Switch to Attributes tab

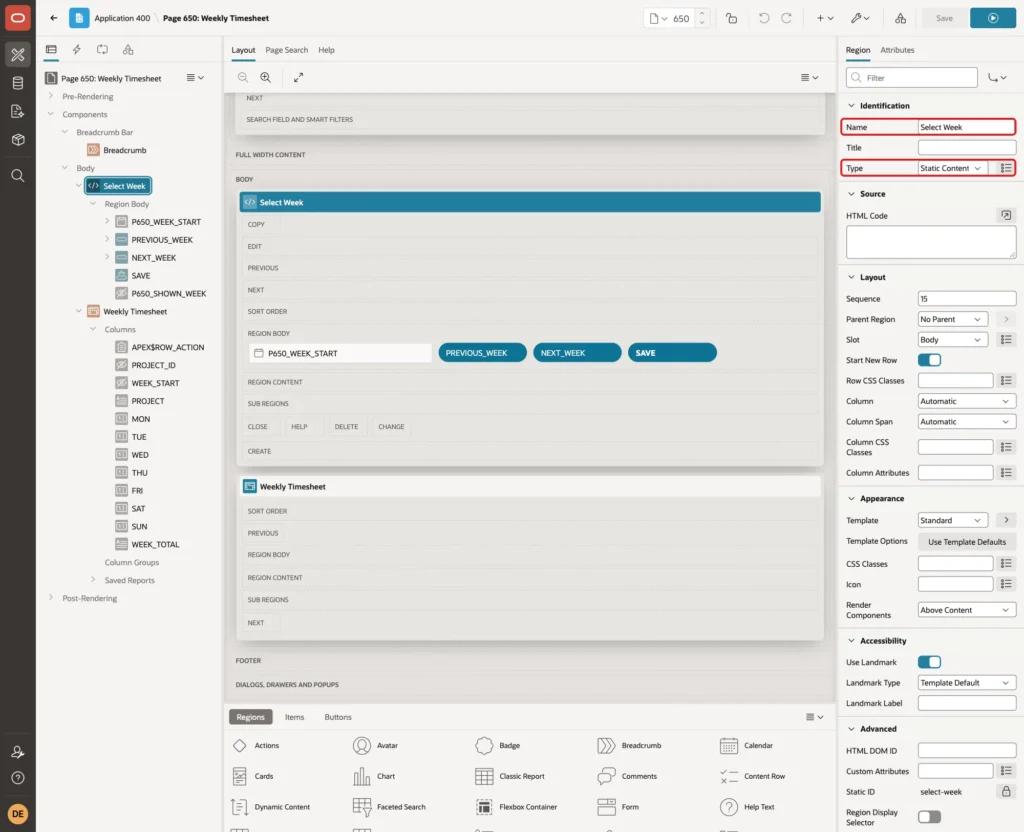897,50
